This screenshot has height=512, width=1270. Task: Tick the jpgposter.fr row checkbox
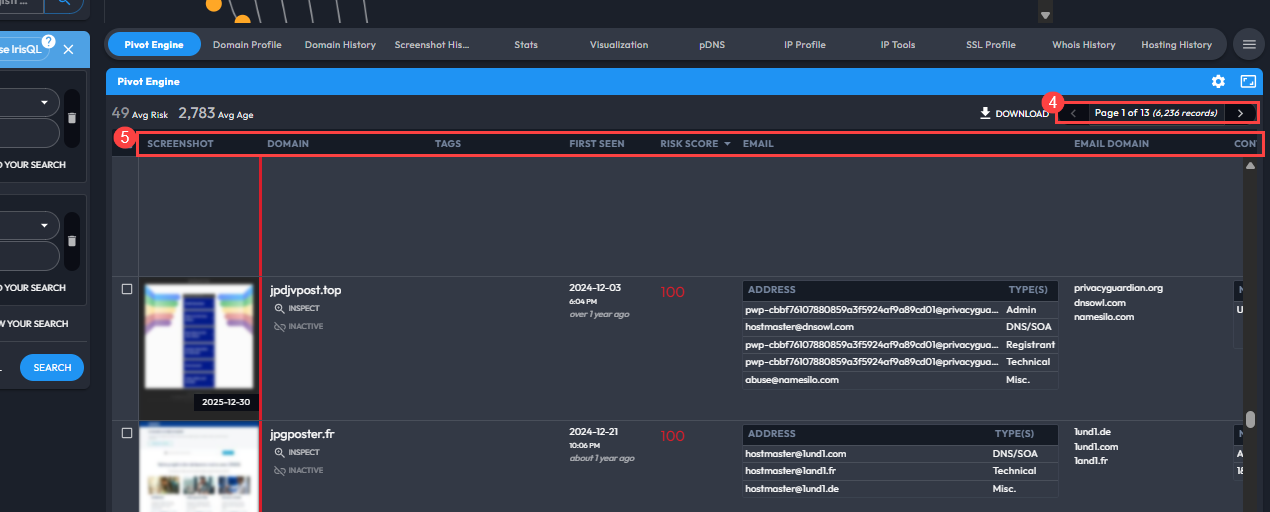pyautogui.click(x=126, y=433)
